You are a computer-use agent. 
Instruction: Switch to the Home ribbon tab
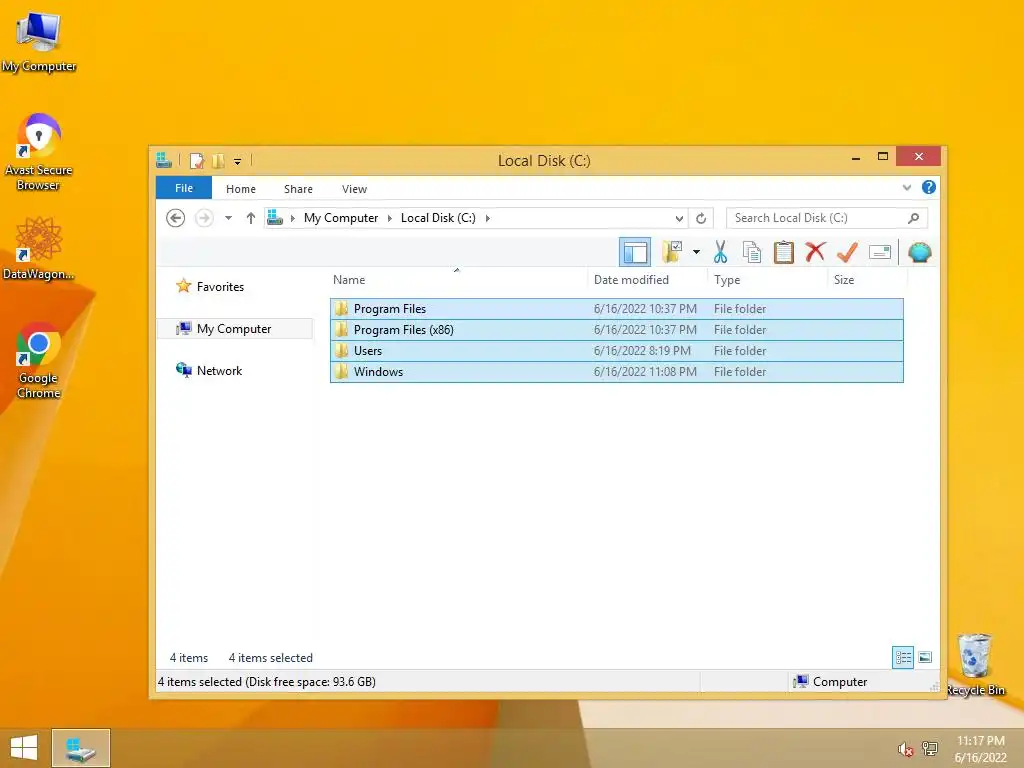[241, 189]
